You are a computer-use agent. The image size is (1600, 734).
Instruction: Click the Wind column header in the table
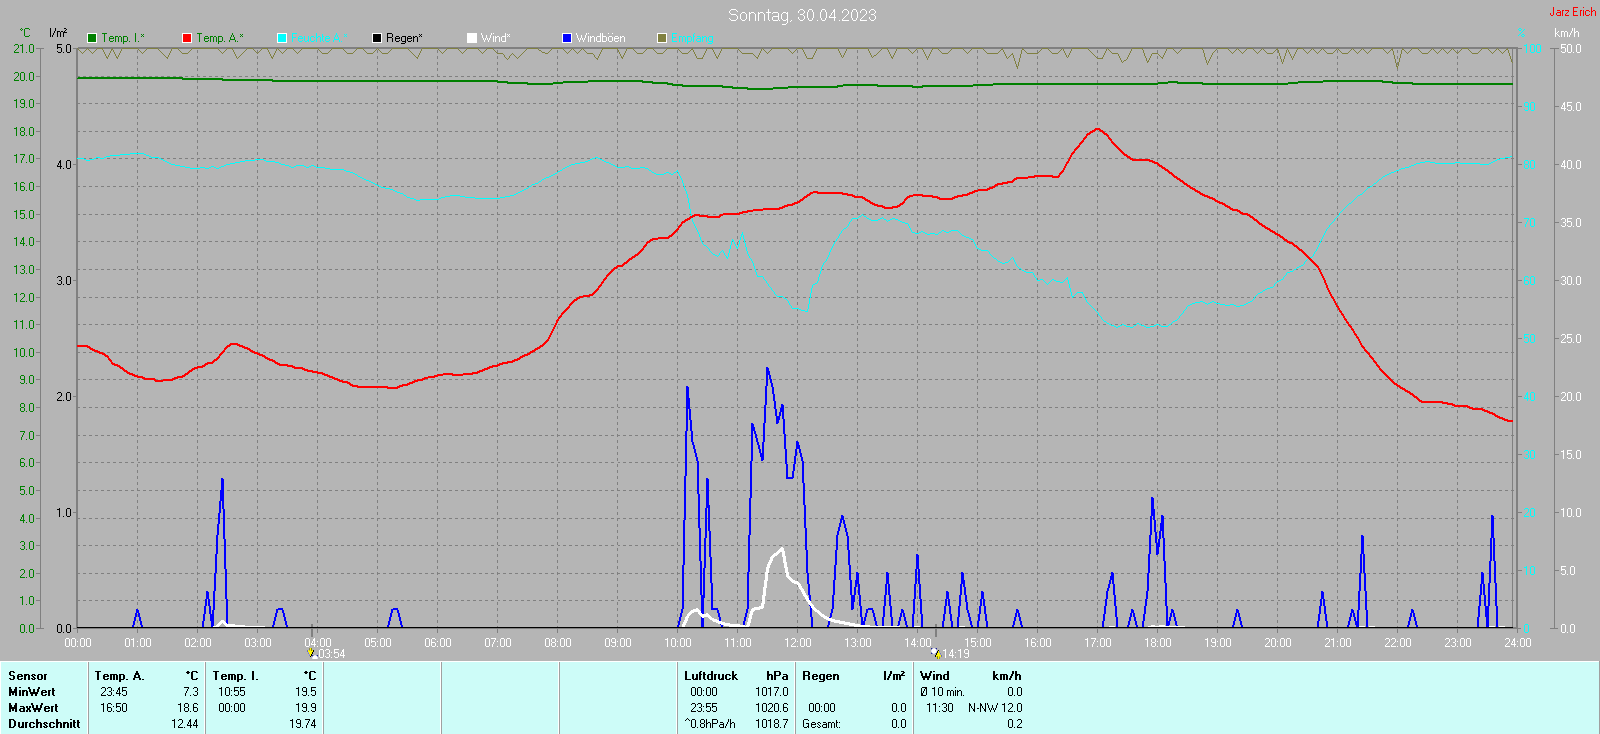point(935,676)
